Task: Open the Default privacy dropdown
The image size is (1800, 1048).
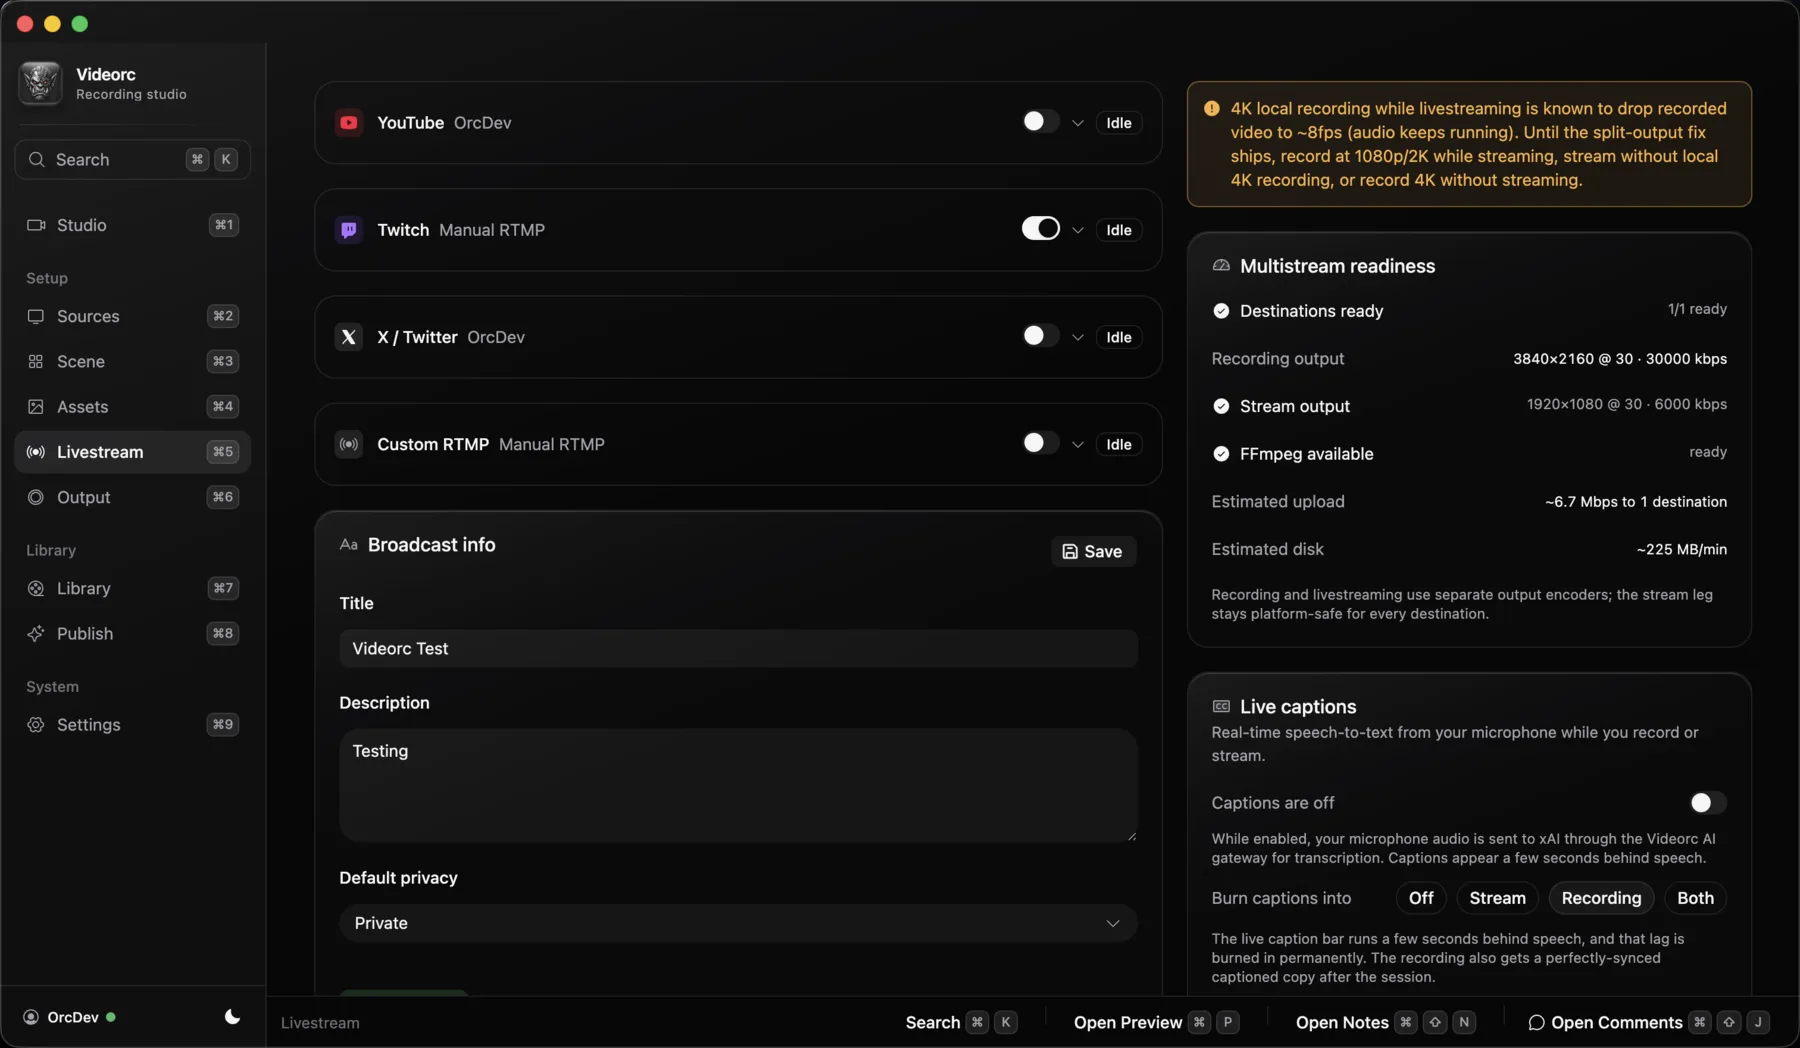Action: pyautogui.click(x=738, y=923)
